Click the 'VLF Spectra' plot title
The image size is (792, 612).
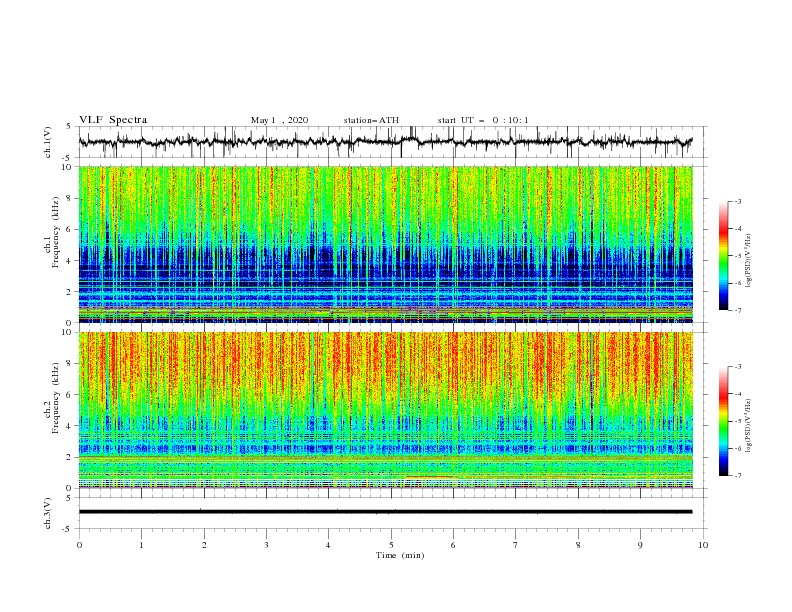tap(113, 120)
